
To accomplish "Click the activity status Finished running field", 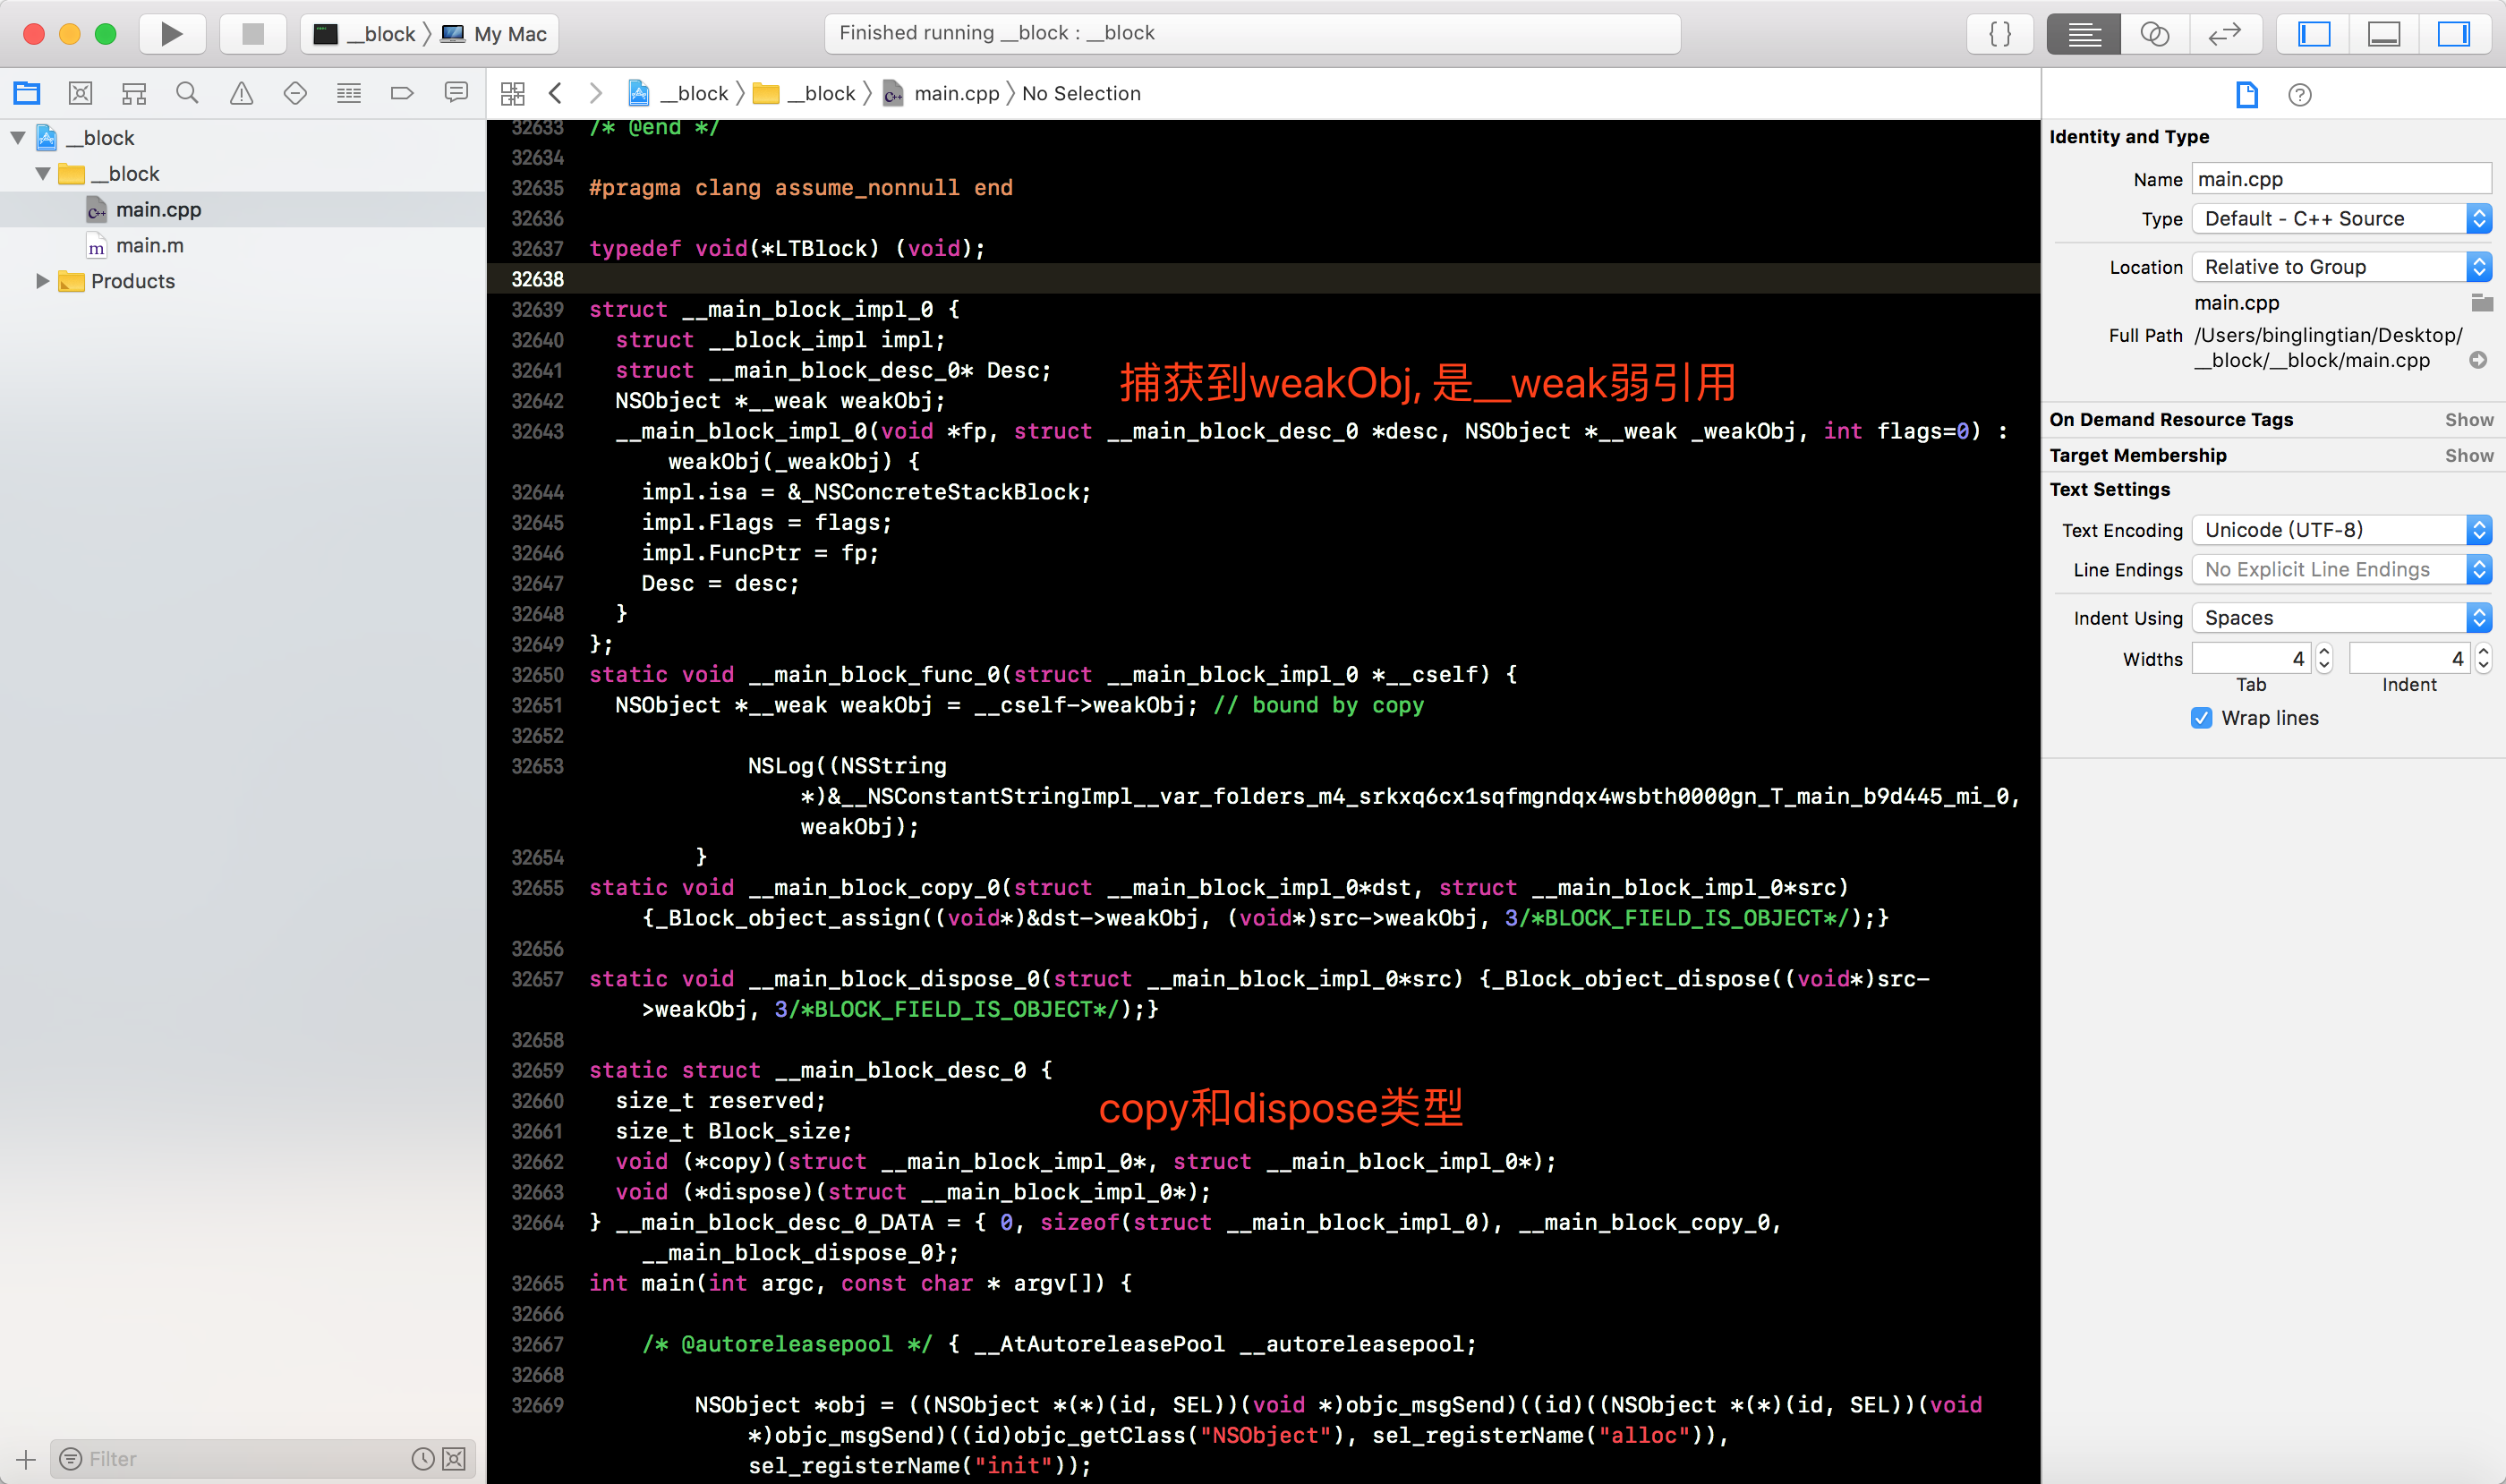I will [x=1252, y=33].
